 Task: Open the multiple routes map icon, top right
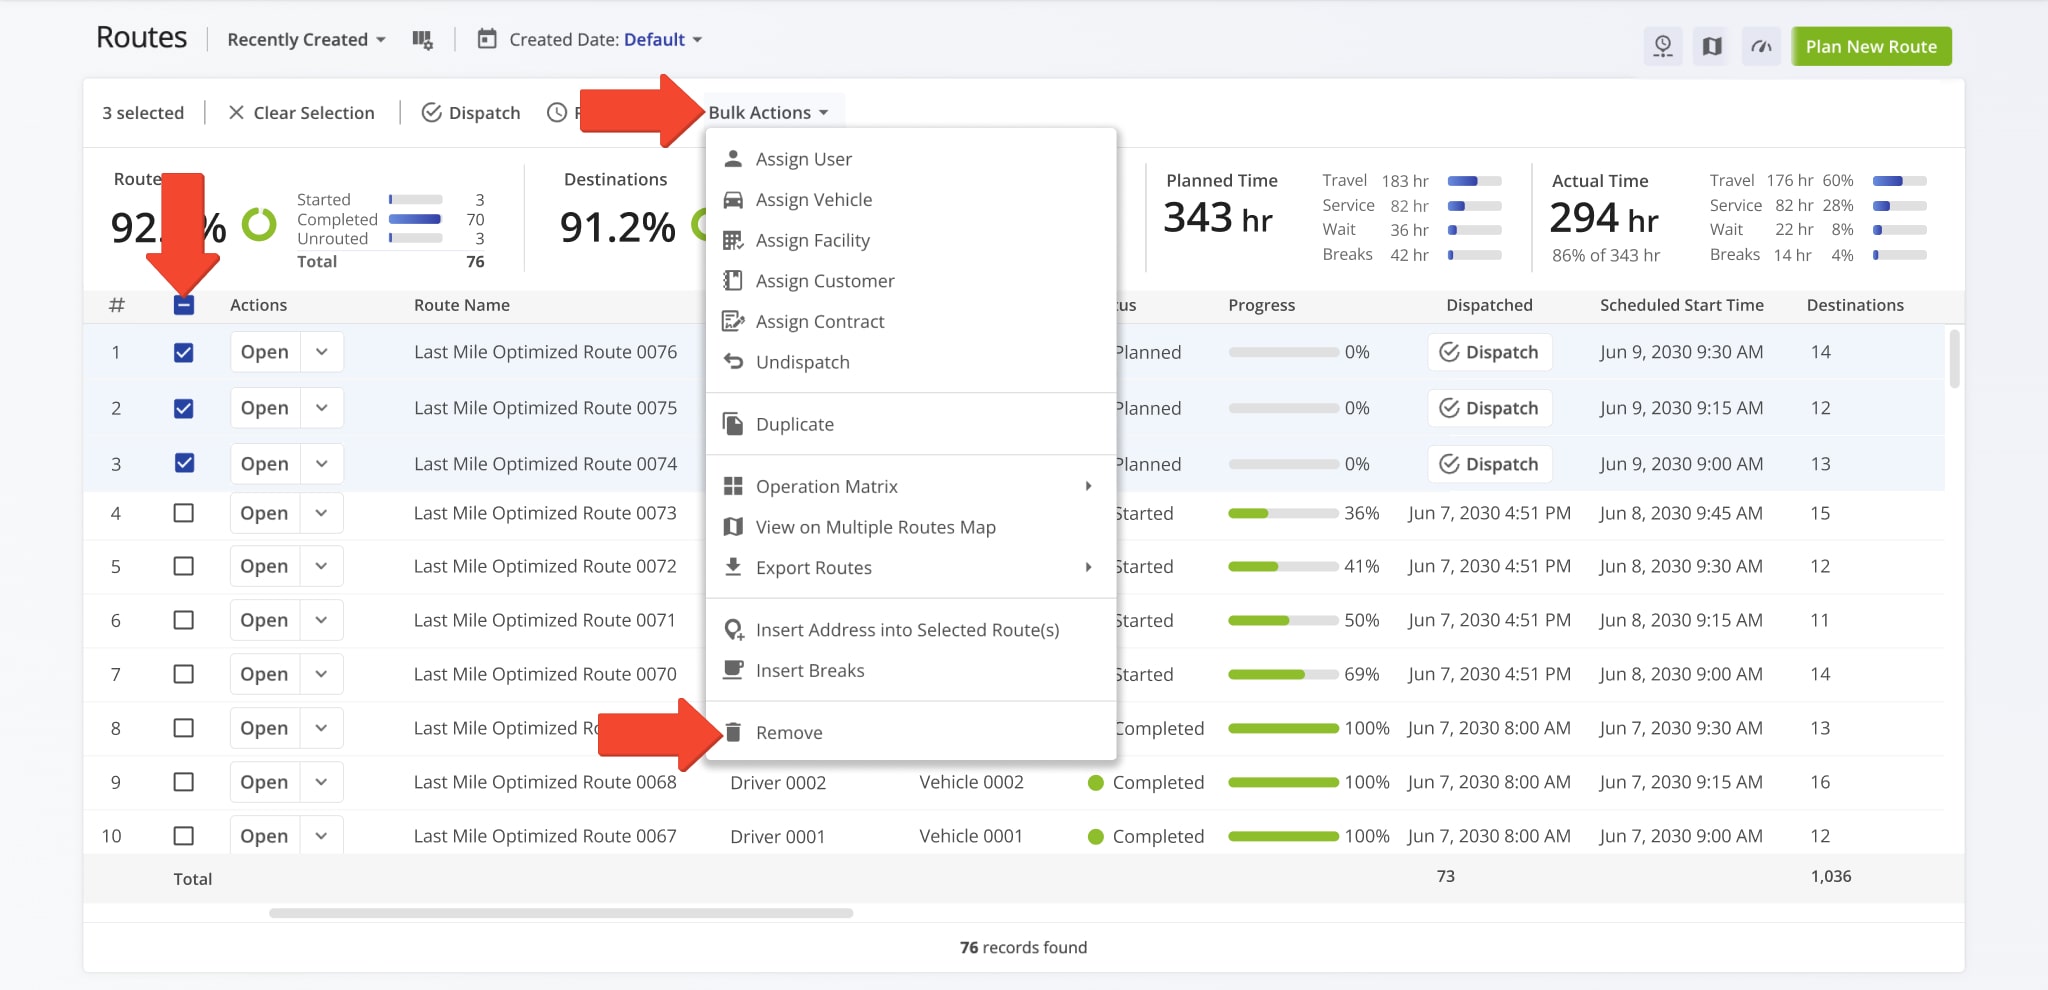[x=1712, y=46]
